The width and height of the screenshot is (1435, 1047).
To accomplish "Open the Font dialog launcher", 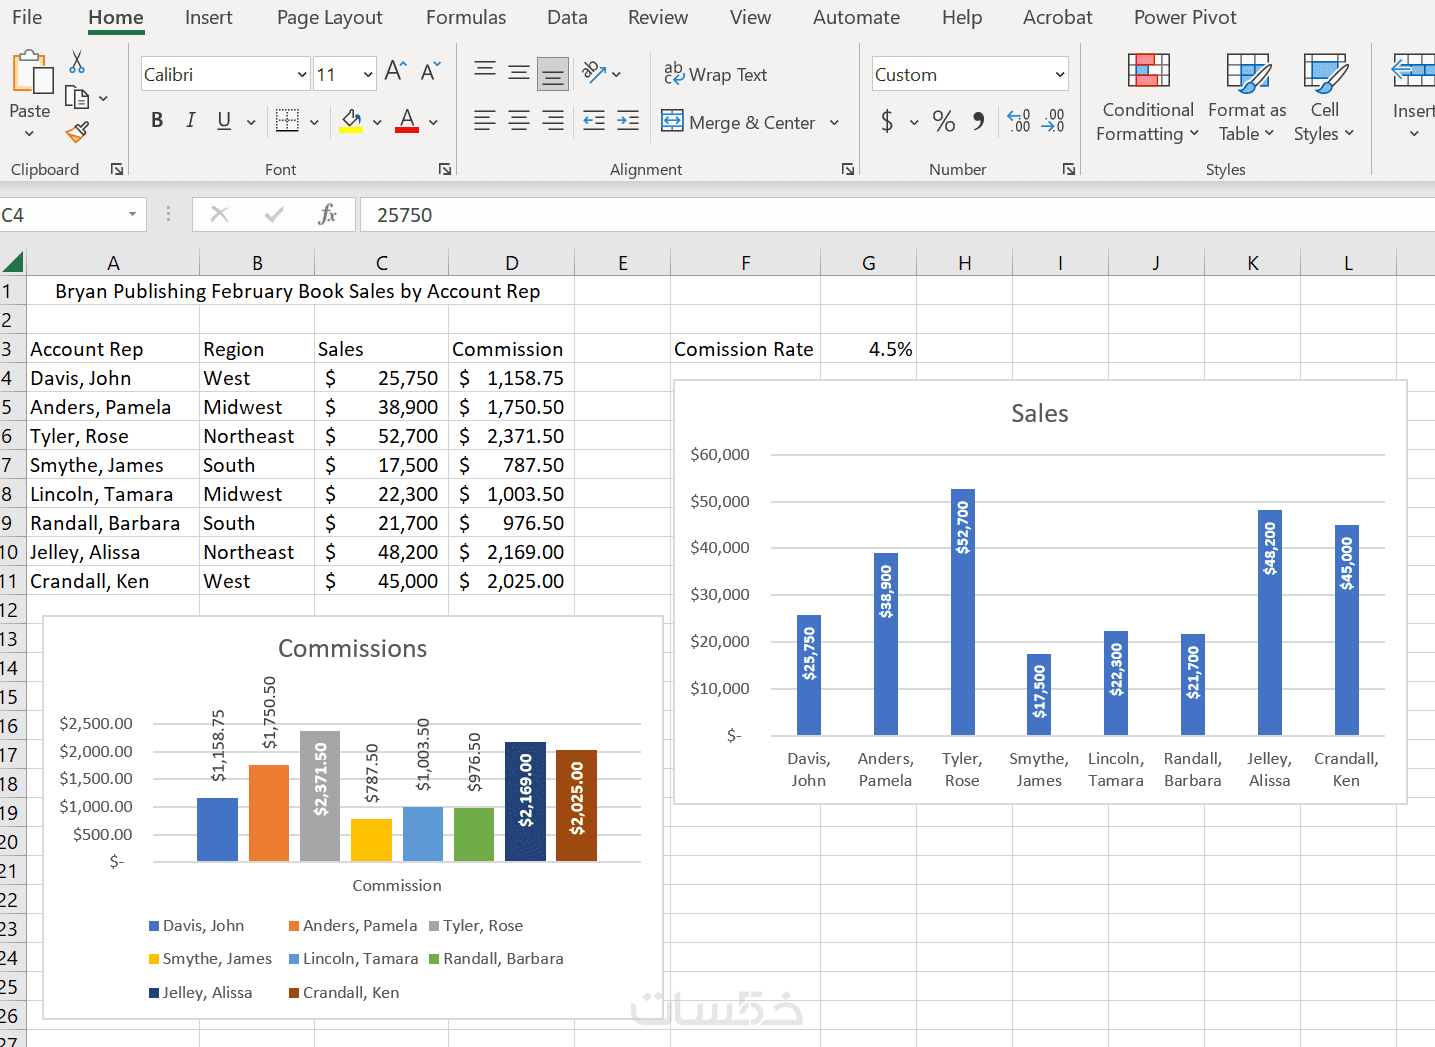I will 445,169.
